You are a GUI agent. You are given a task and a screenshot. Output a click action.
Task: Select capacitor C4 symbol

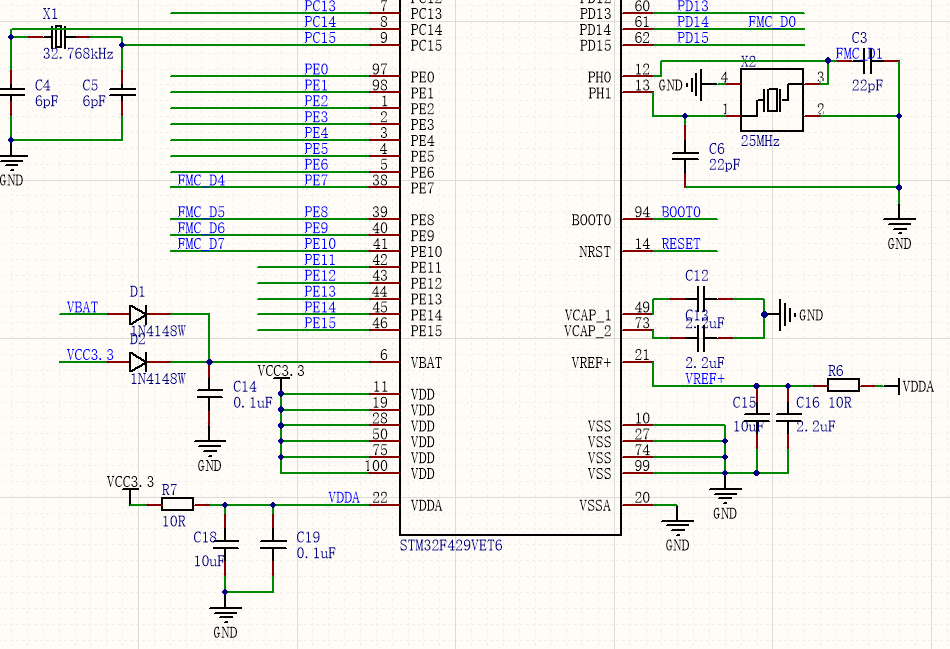click(x=11, y=92)
